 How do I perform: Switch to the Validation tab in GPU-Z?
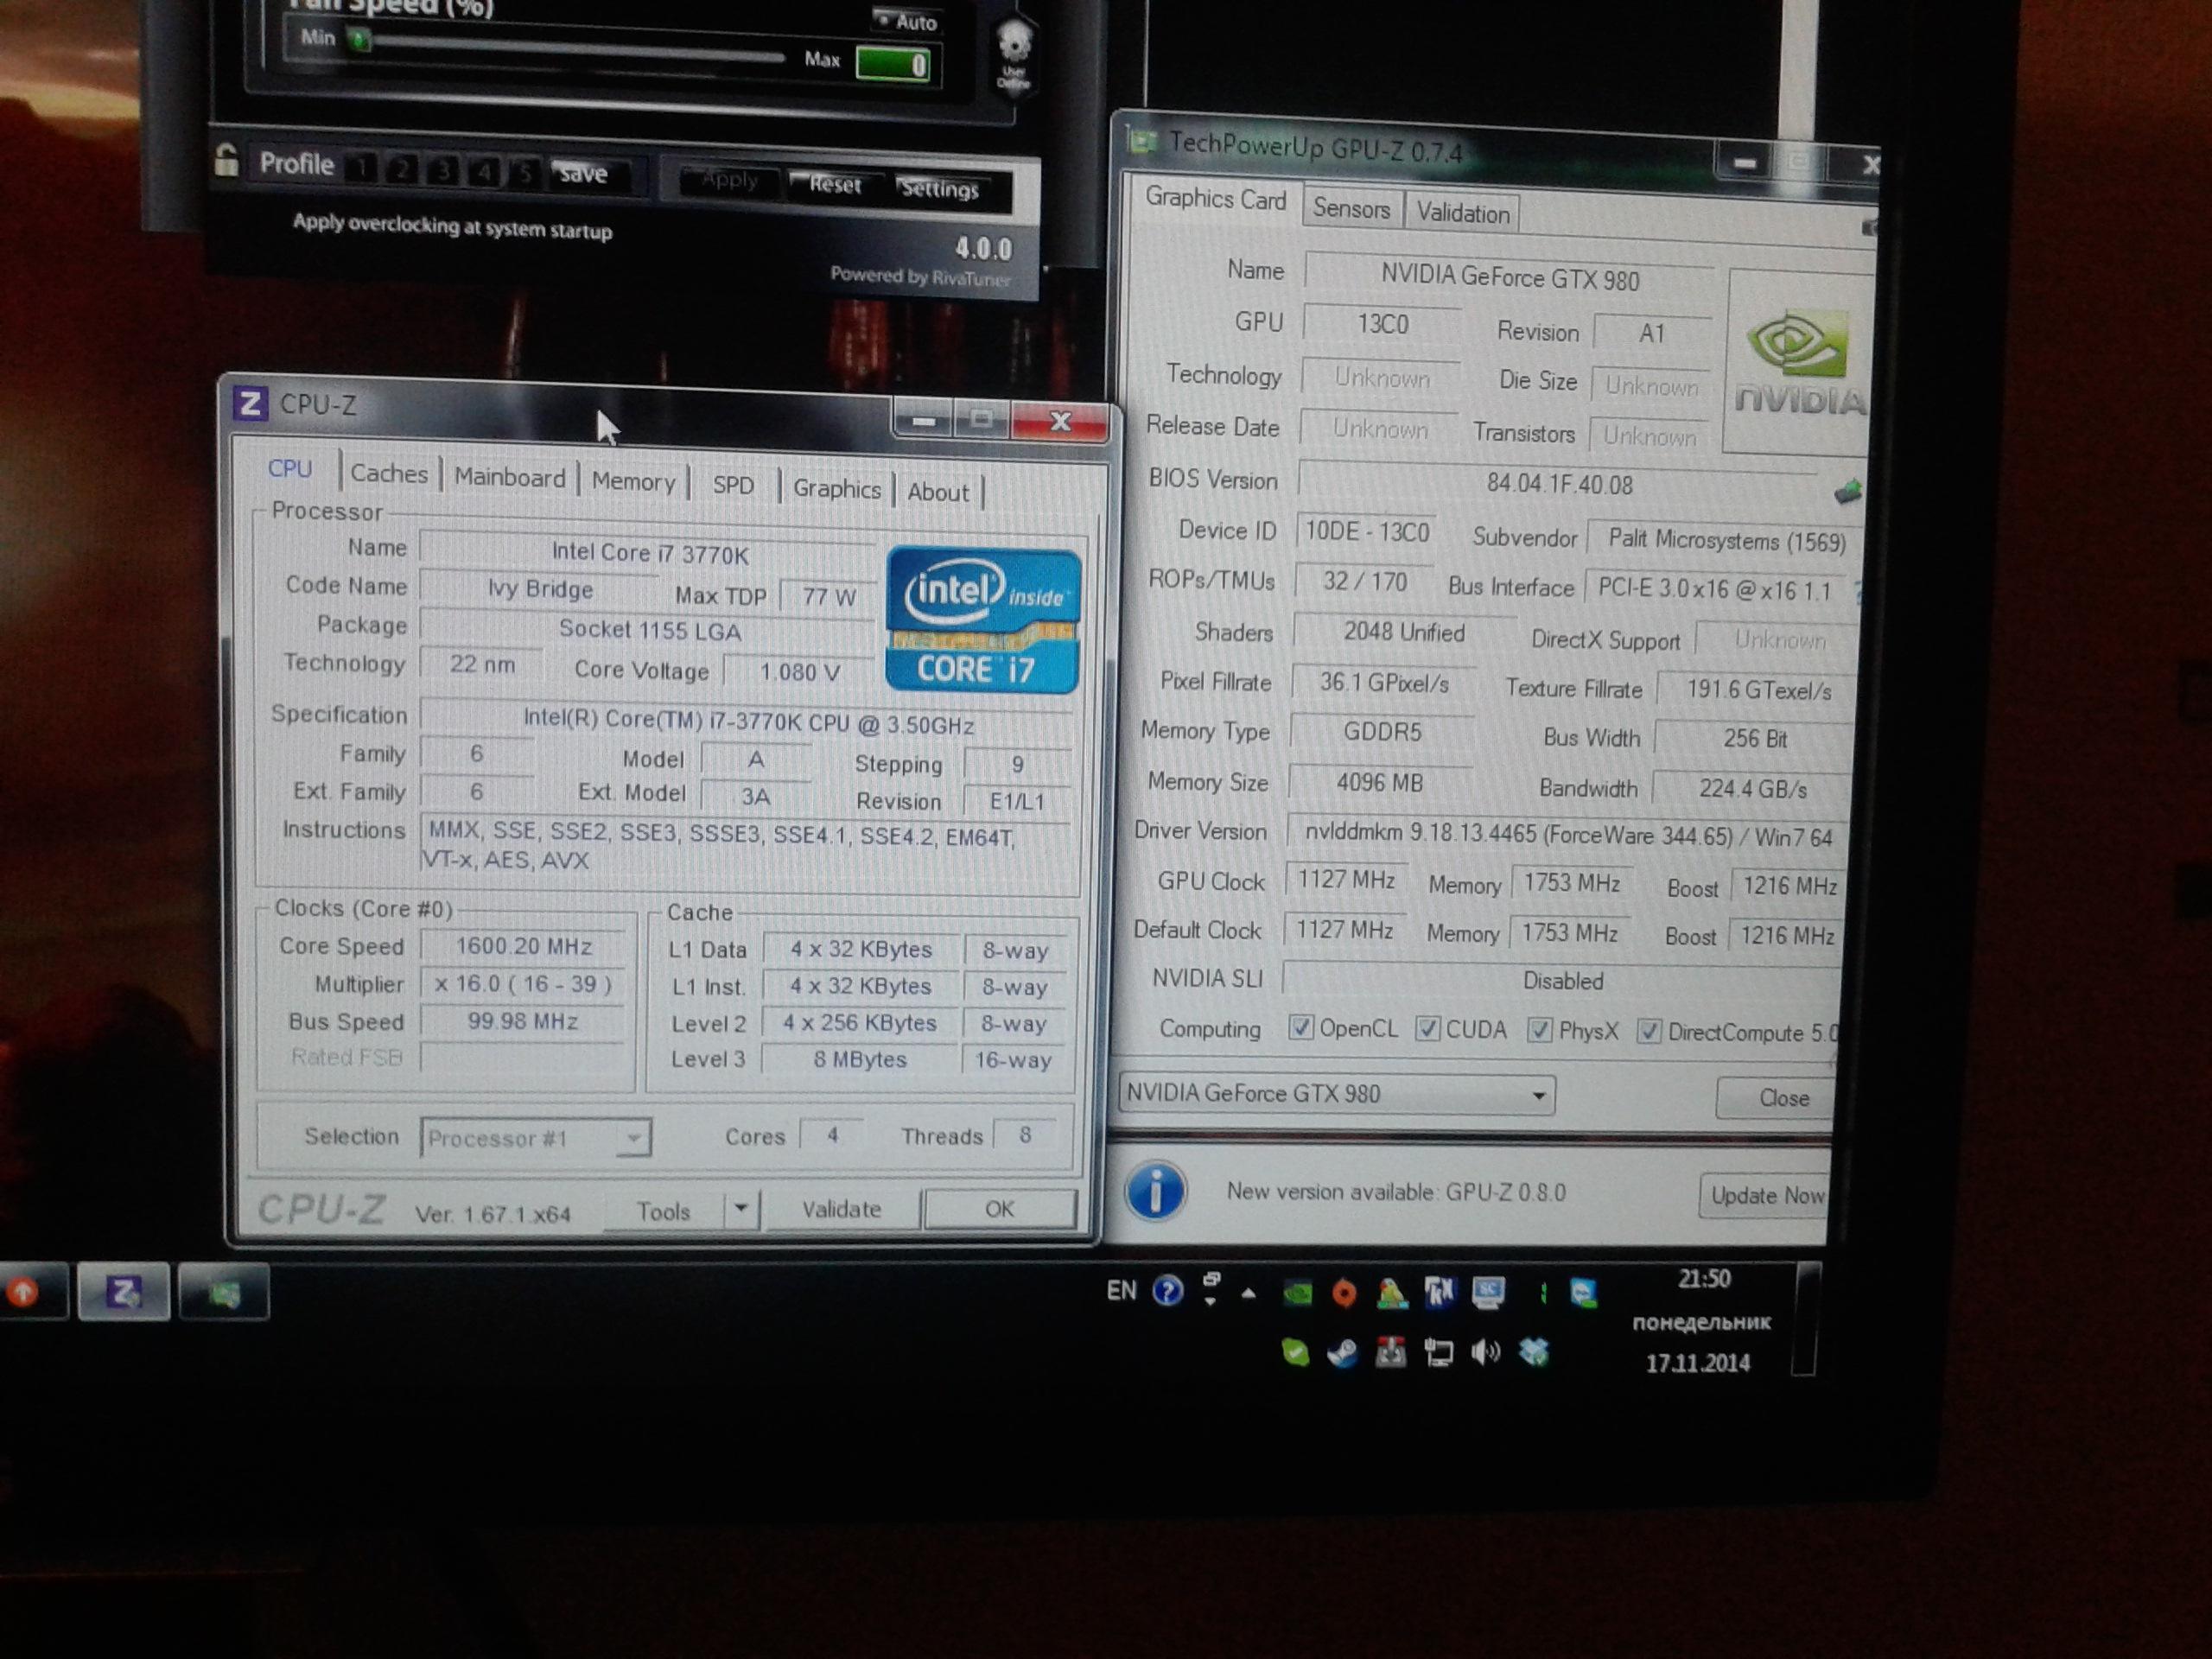click(1463, 213)
